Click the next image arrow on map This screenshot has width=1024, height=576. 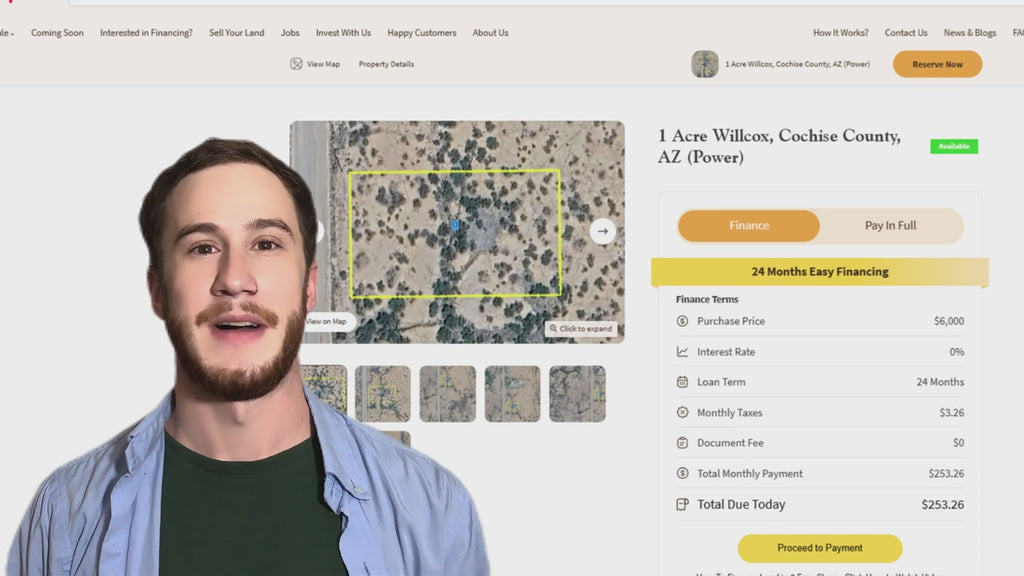(602, 231)
